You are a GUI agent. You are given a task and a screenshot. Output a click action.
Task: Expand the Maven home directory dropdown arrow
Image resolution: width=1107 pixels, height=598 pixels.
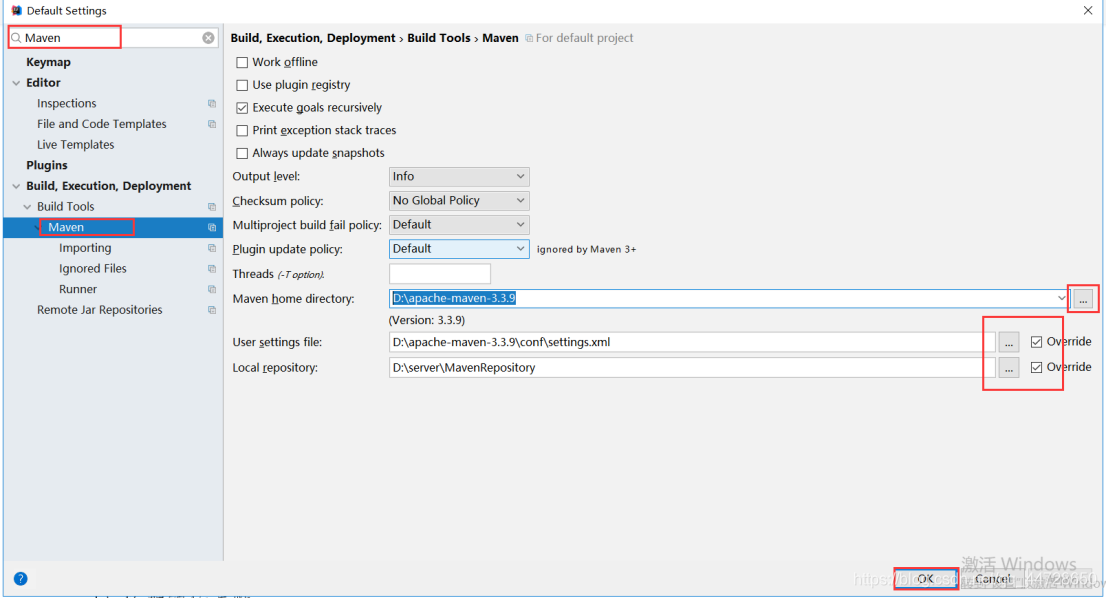click(x=1061, y=298)
